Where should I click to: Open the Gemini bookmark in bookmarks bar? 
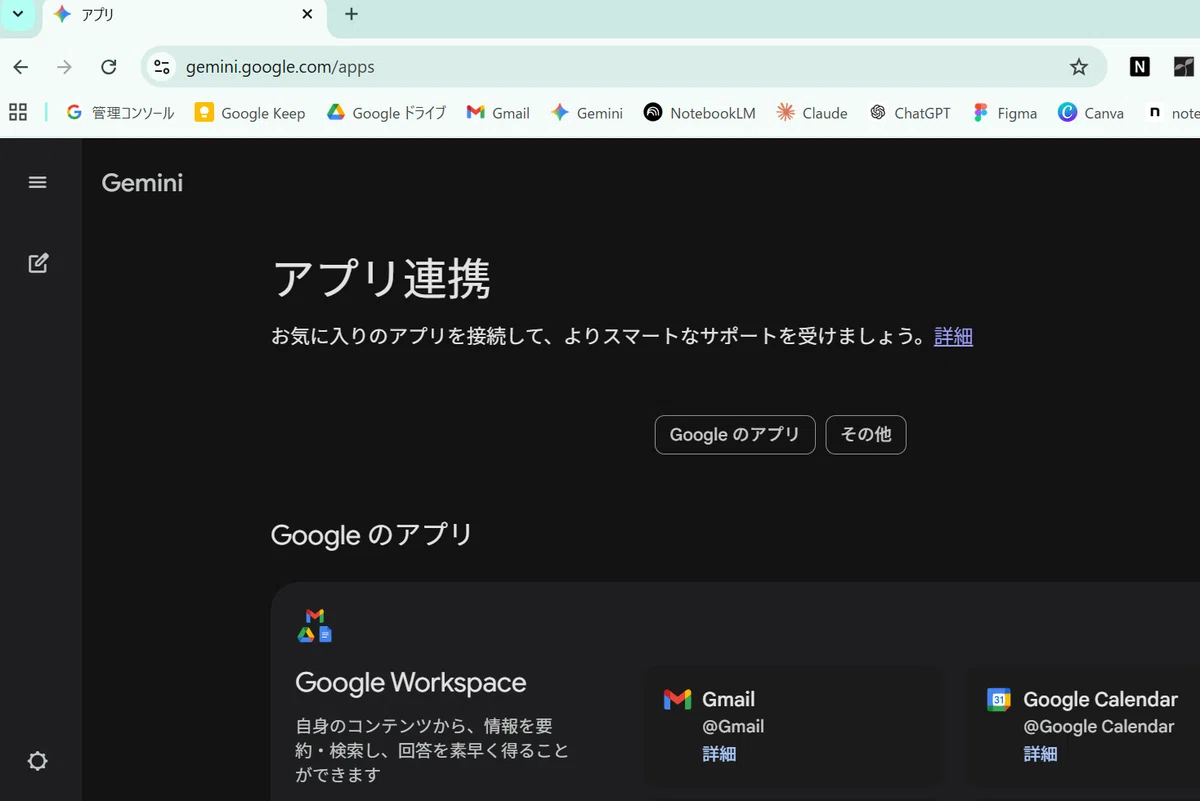tap(587, 113)
